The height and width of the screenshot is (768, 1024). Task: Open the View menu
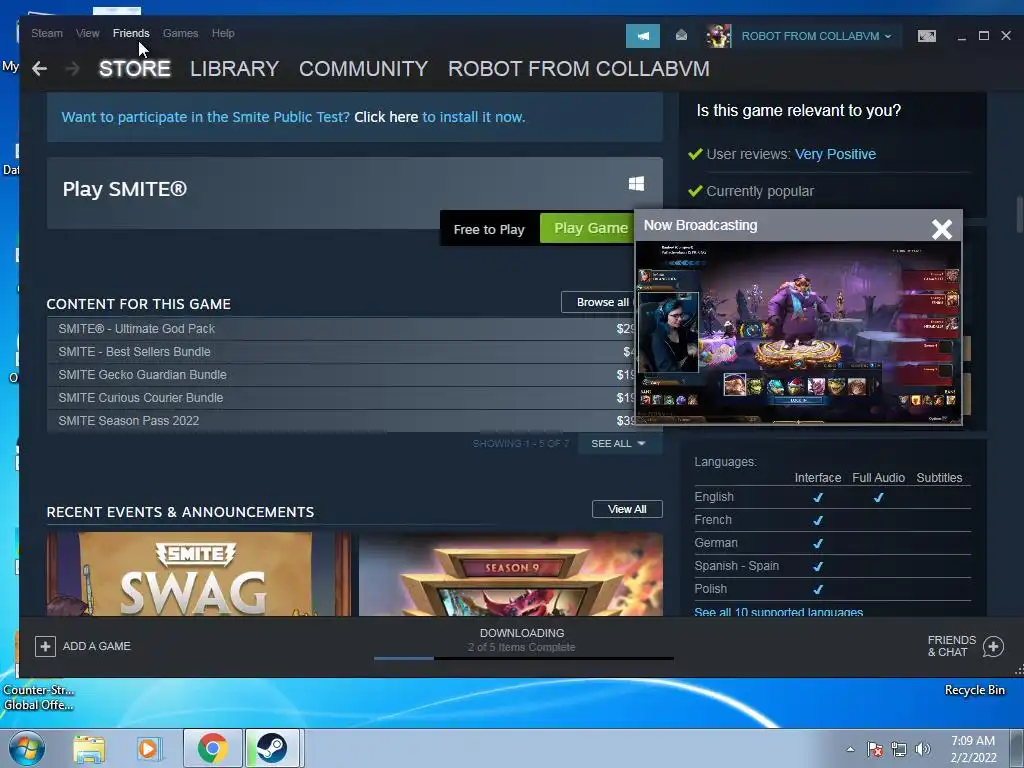coord(88,33)
